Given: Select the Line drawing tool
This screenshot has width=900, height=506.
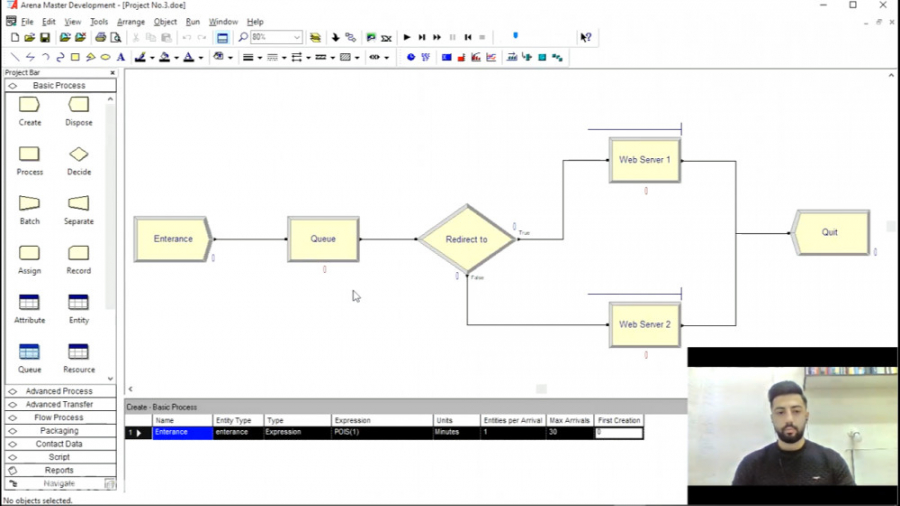Looking at the screenshot, I should point(15,57).
